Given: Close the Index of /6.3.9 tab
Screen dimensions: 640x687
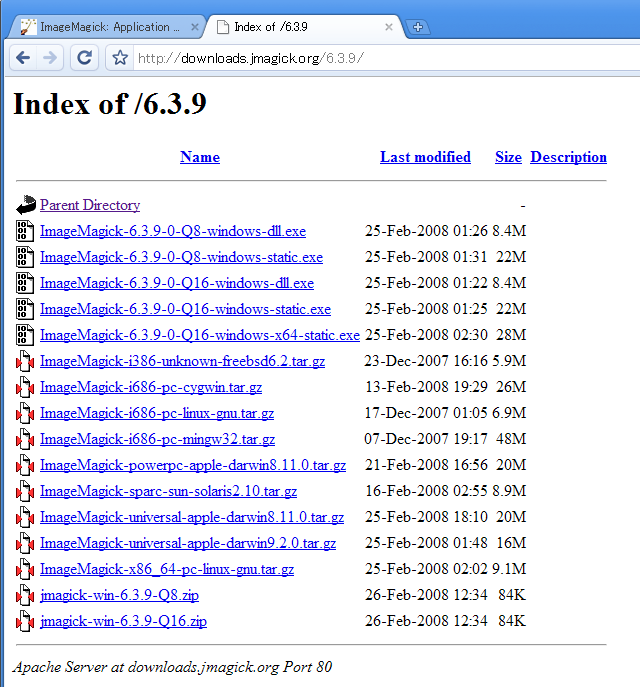Looking at the screenshot, I should coord(389,27).
